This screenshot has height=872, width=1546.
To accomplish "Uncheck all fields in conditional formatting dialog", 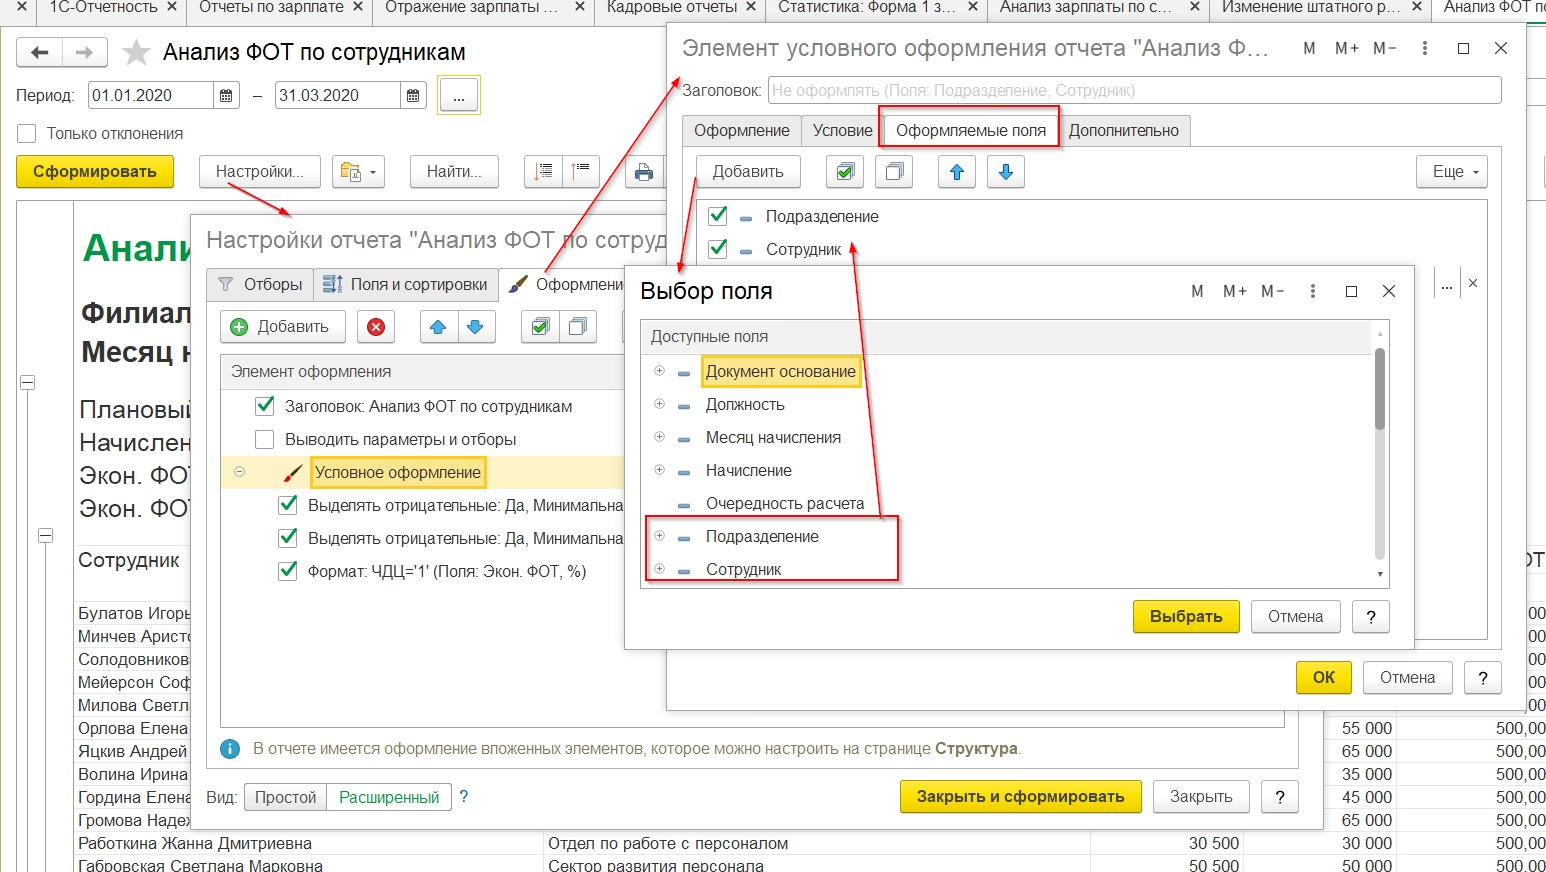I will point(894,172).
